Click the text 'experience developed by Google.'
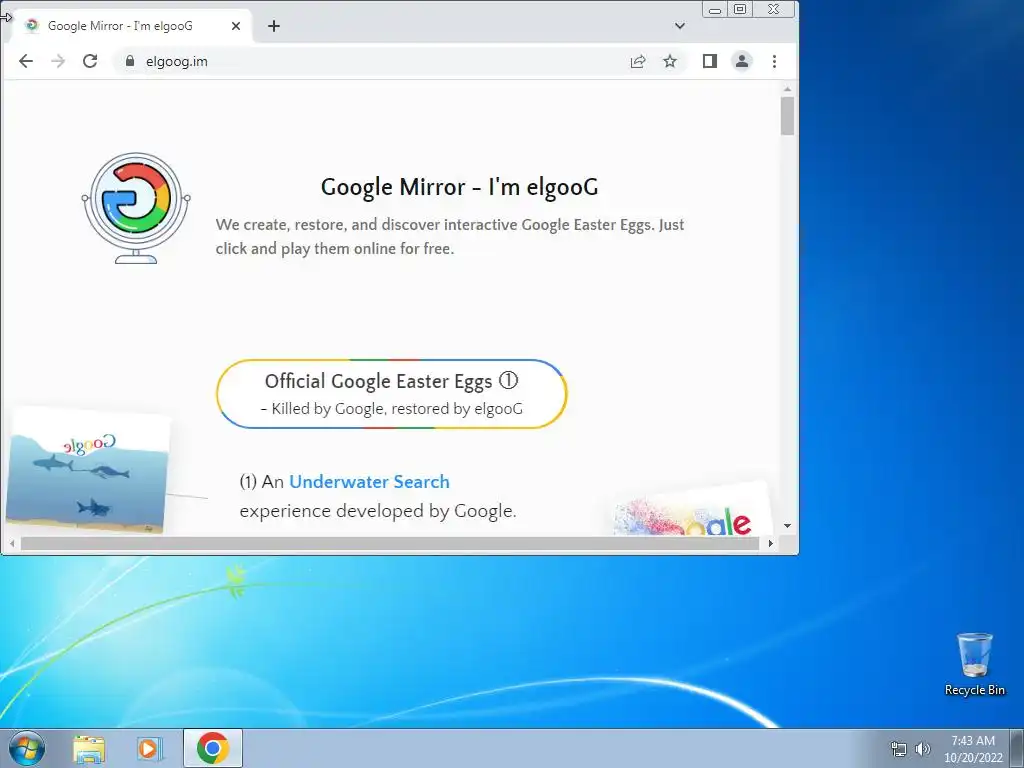Screen dimensions: 1024x768 [377, 511]
